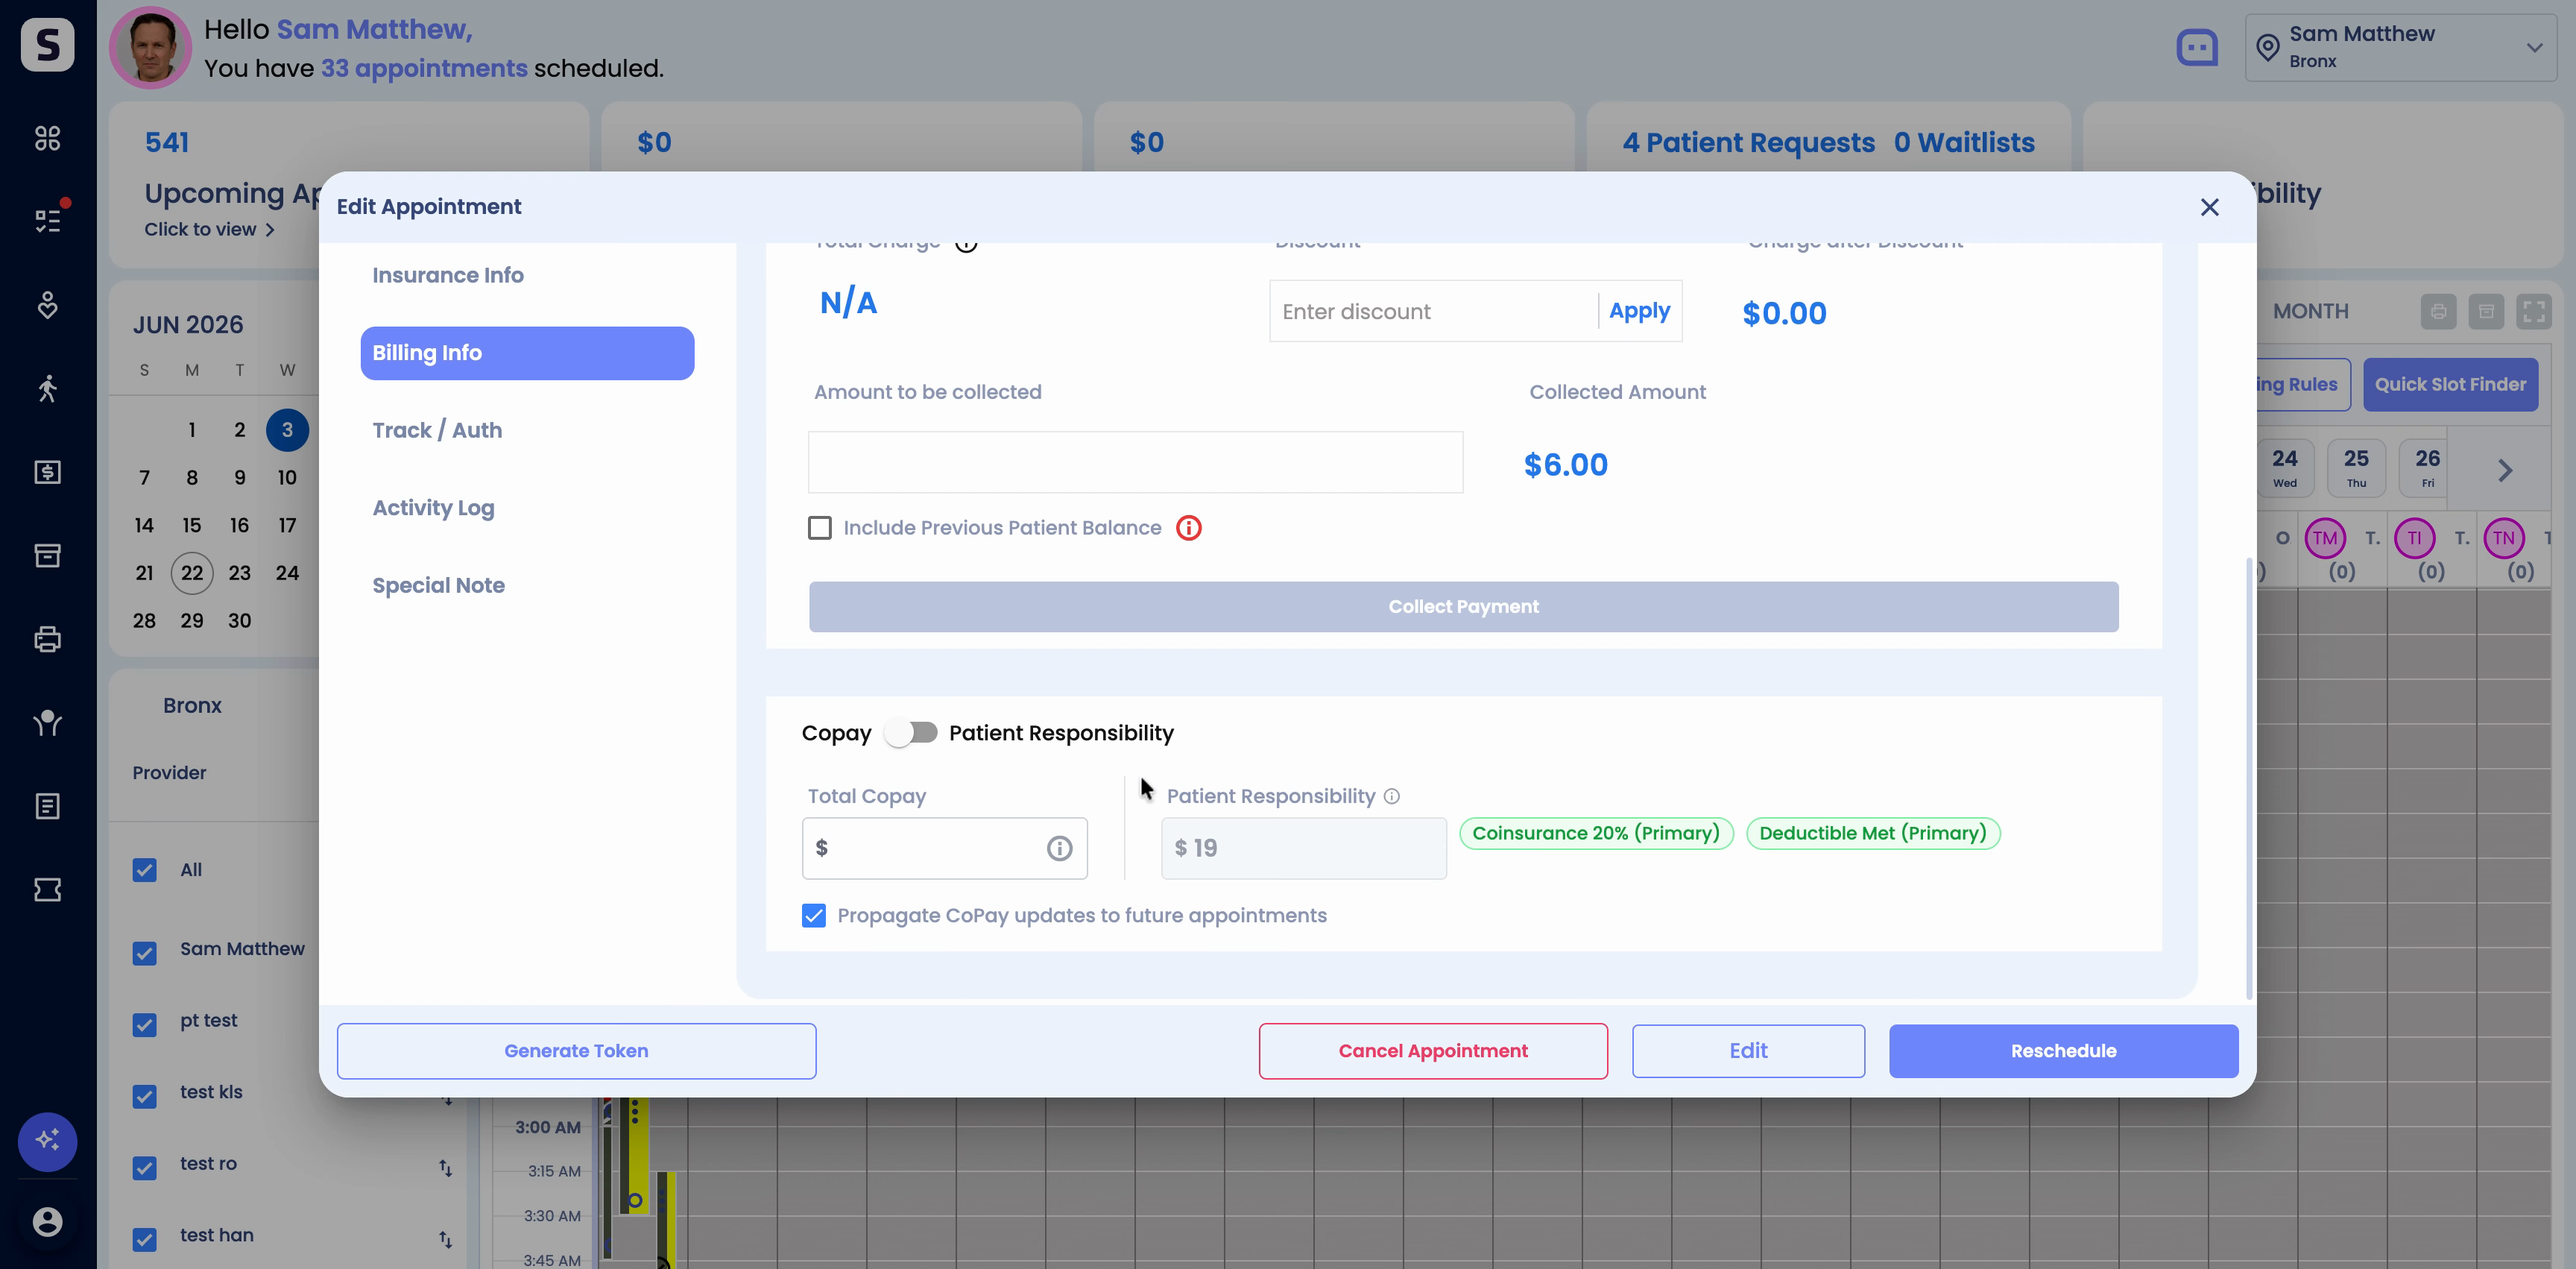Toggle Copay / Patient Responsibility switch

(x=911, y=733)
